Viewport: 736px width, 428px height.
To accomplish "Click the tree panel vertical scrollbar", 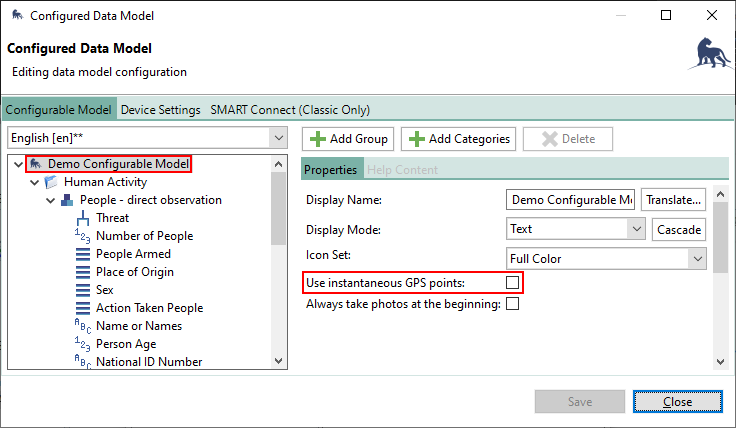I will tap(279, 260).
